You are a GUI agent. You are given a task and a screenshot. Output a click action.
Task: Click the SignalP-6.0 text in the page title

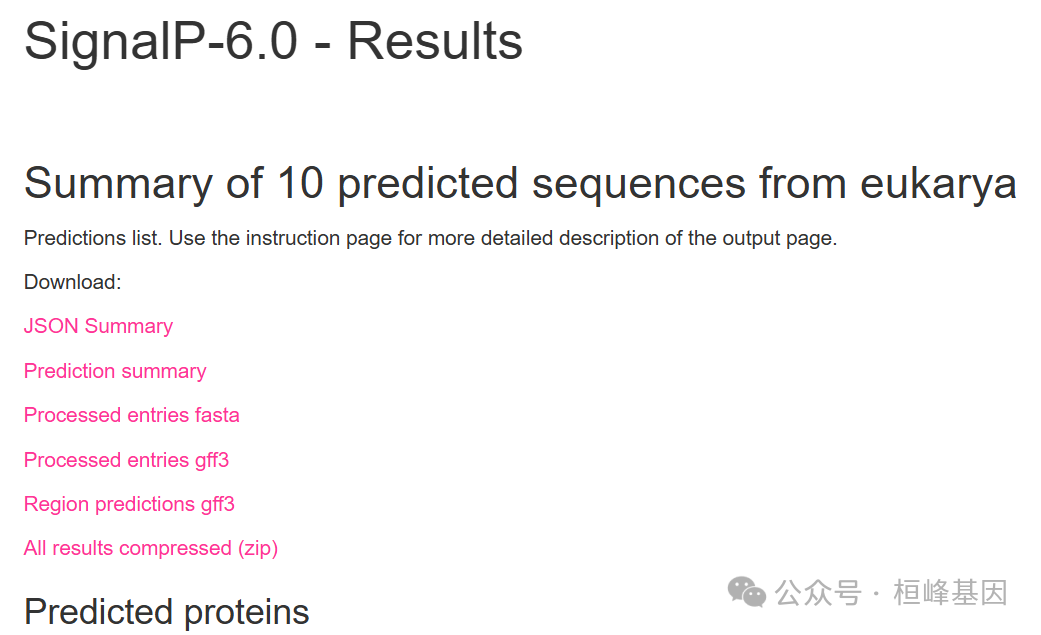point(161,42)
